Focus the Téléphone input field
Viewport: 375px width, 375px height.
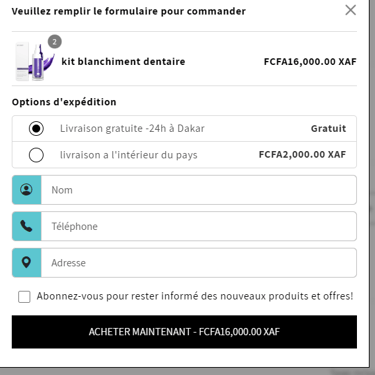point(199,226)
